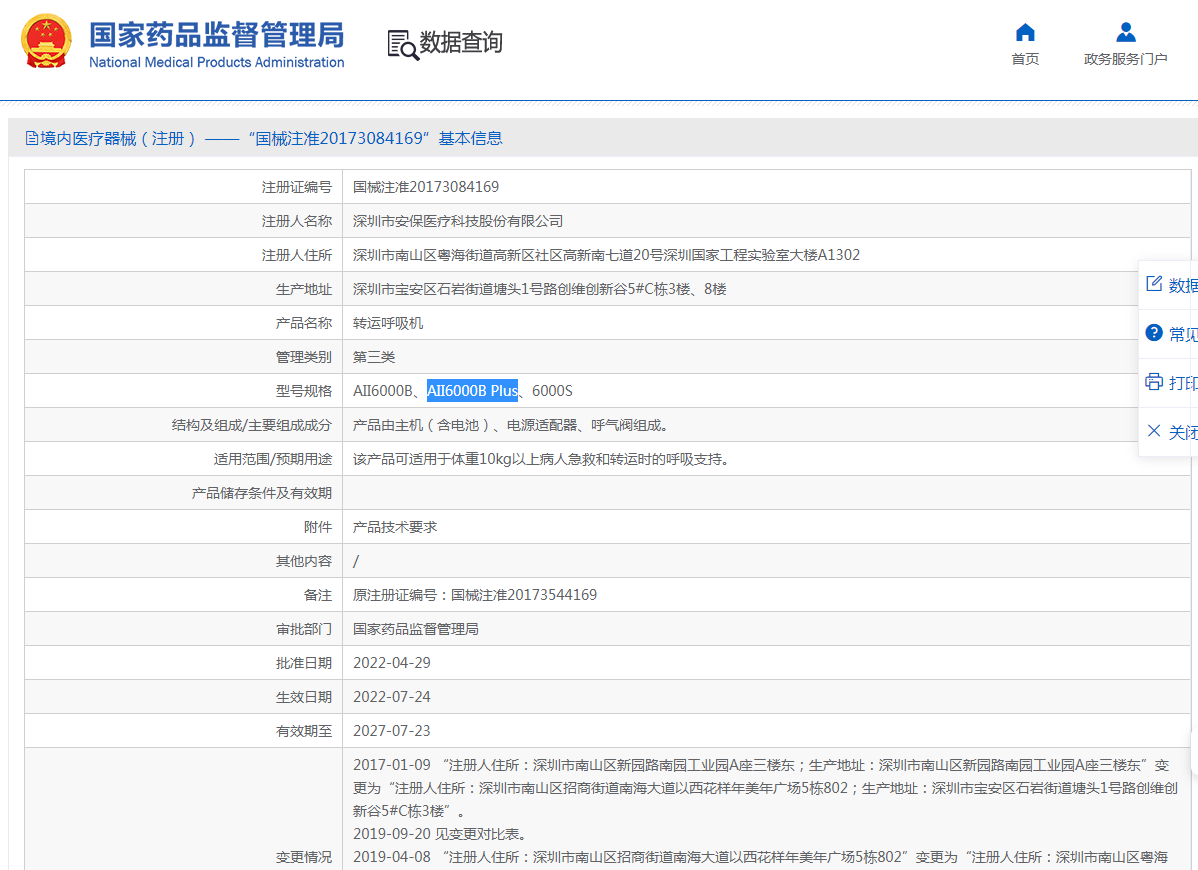Click National Medical Products Administration text
Image resolution: width=1198 pixels, height=870 pixels.
[x=216, y=63]
